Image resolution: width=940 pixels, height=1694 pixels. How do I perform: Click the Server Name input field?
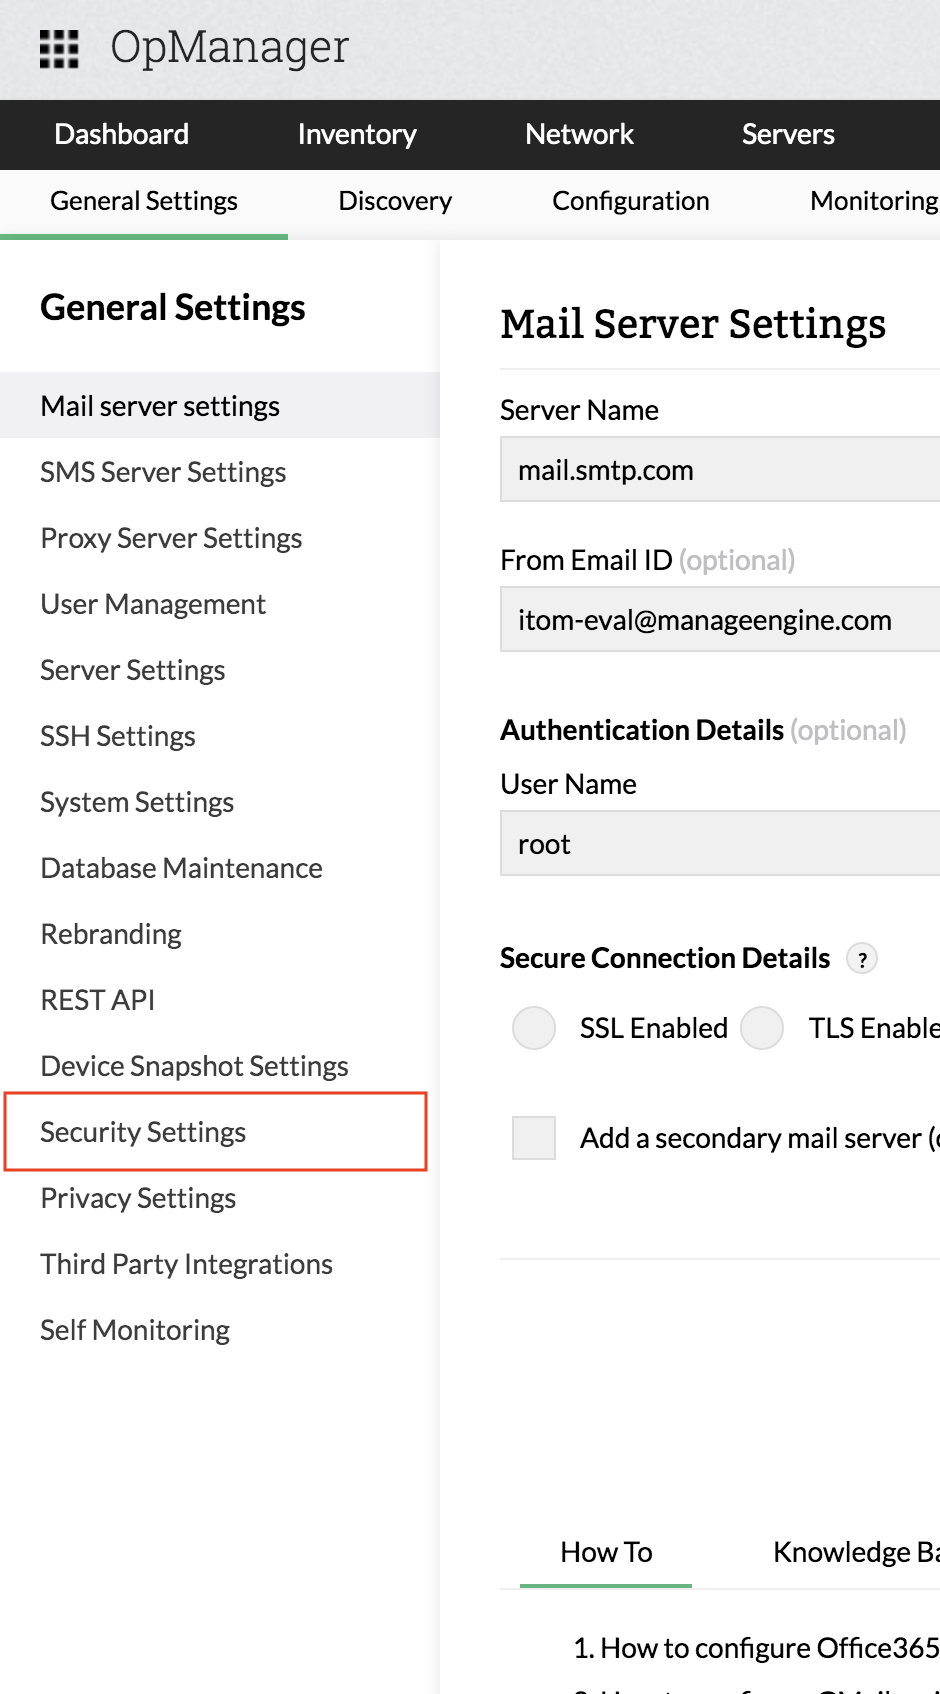(720, 470)
